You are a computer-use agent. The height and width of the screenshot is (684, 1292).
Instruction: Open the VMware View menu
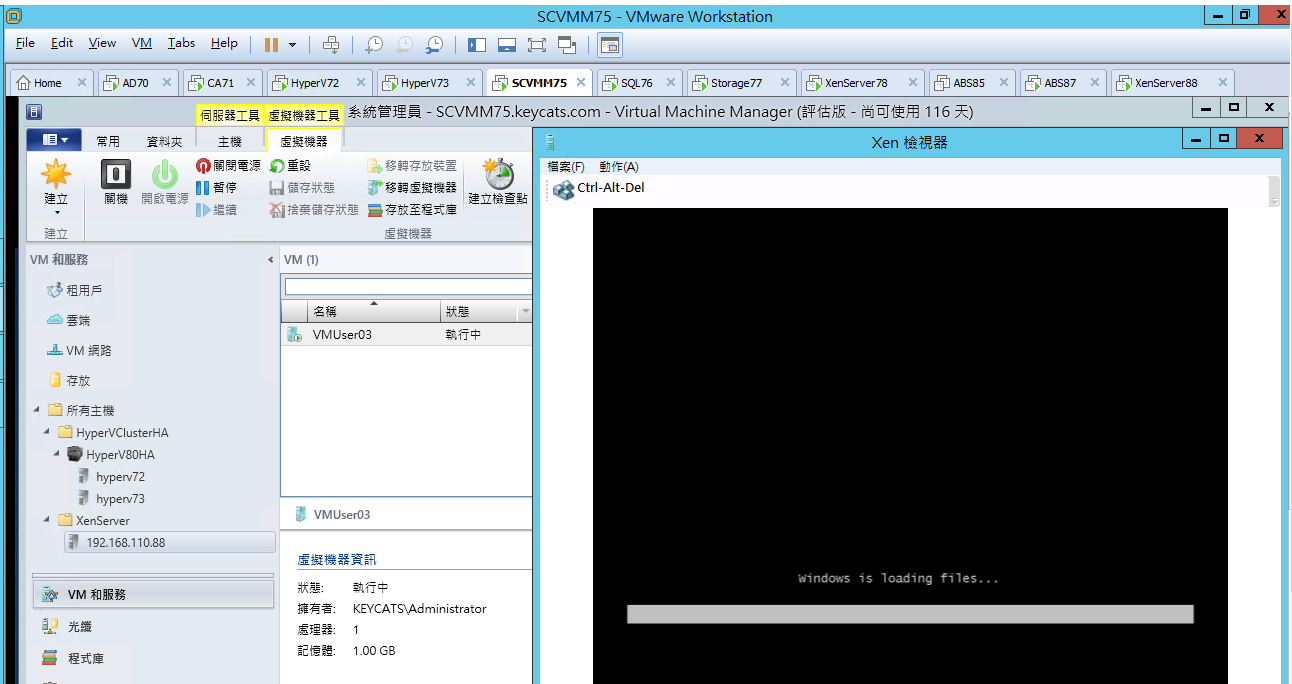pos(102,43)
